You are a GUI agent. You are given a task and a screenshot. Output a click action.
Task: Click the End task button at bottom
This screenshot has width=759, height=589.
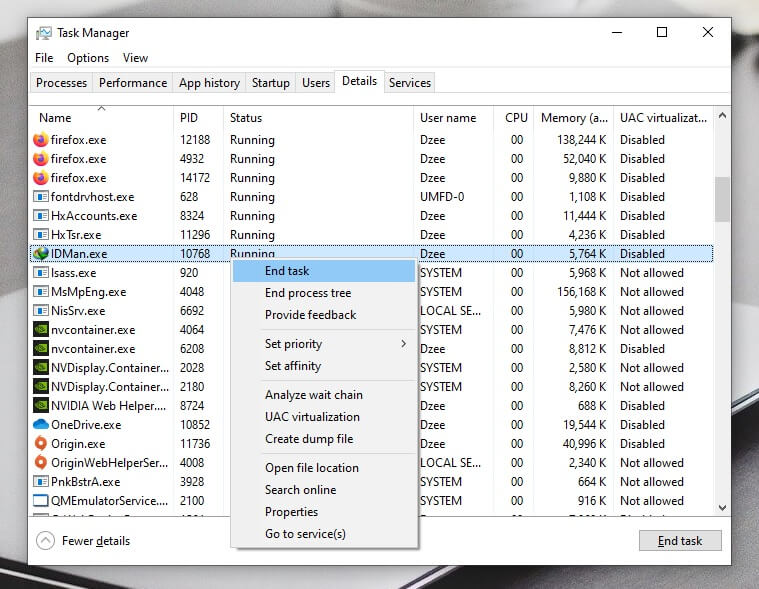pyautogui.click(x=680, y=541)
